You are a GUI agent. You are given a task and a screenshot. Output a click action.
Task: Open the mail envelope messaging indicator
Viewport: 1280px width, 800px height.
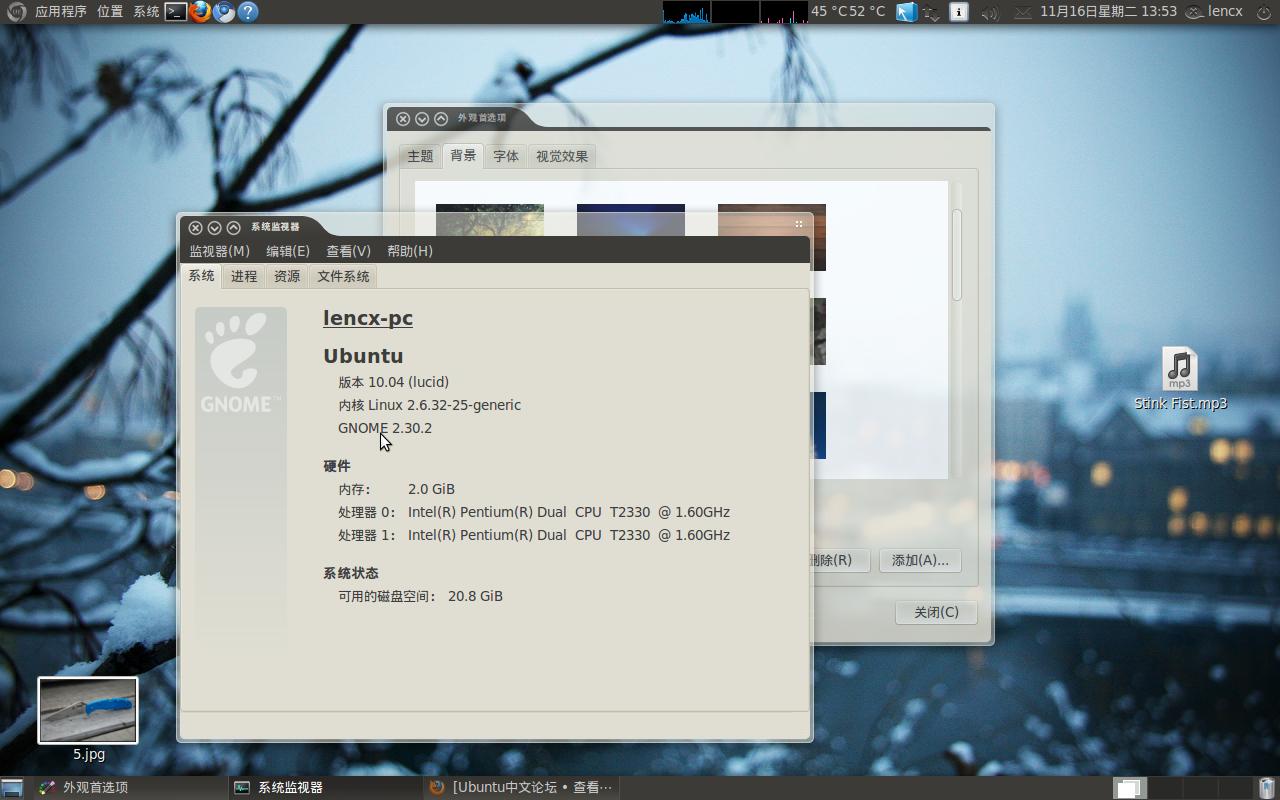[1022, 12]
